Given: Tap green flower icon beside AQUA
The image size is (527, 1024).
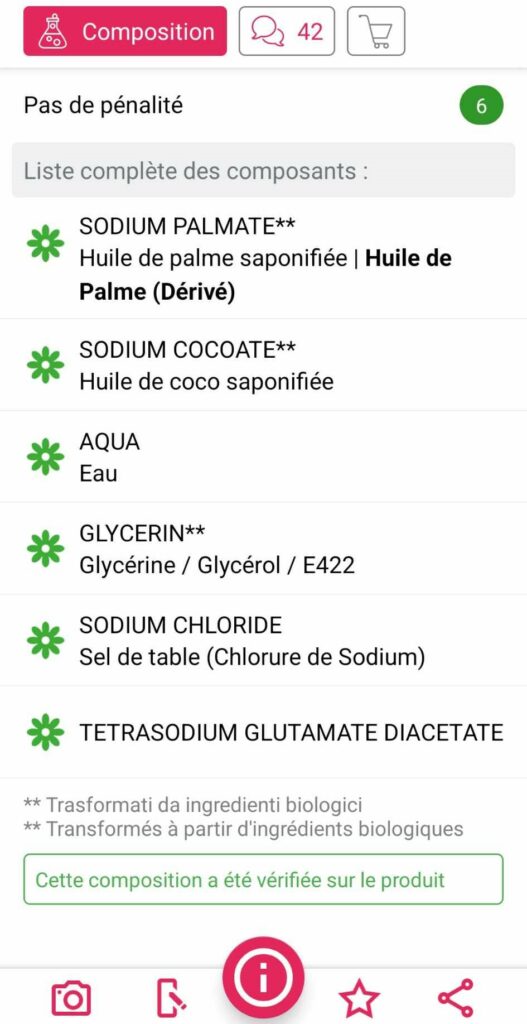Looking at the screenshot, I should pos(46,456).
